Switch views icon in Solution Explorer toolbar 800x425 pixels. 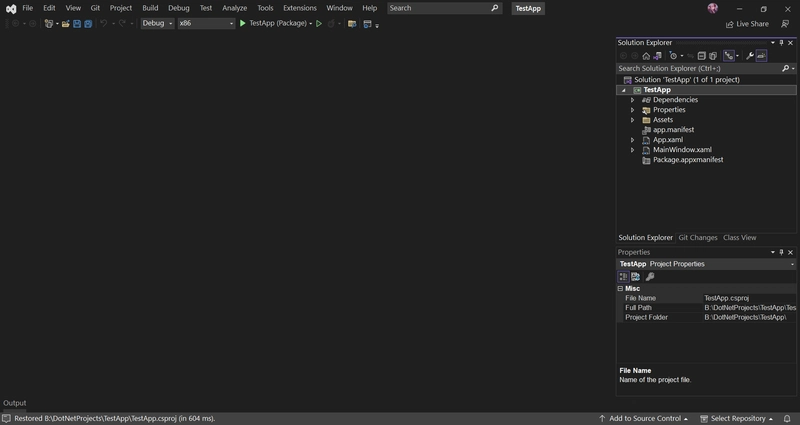pyautogui.click(x=657, y=56)
